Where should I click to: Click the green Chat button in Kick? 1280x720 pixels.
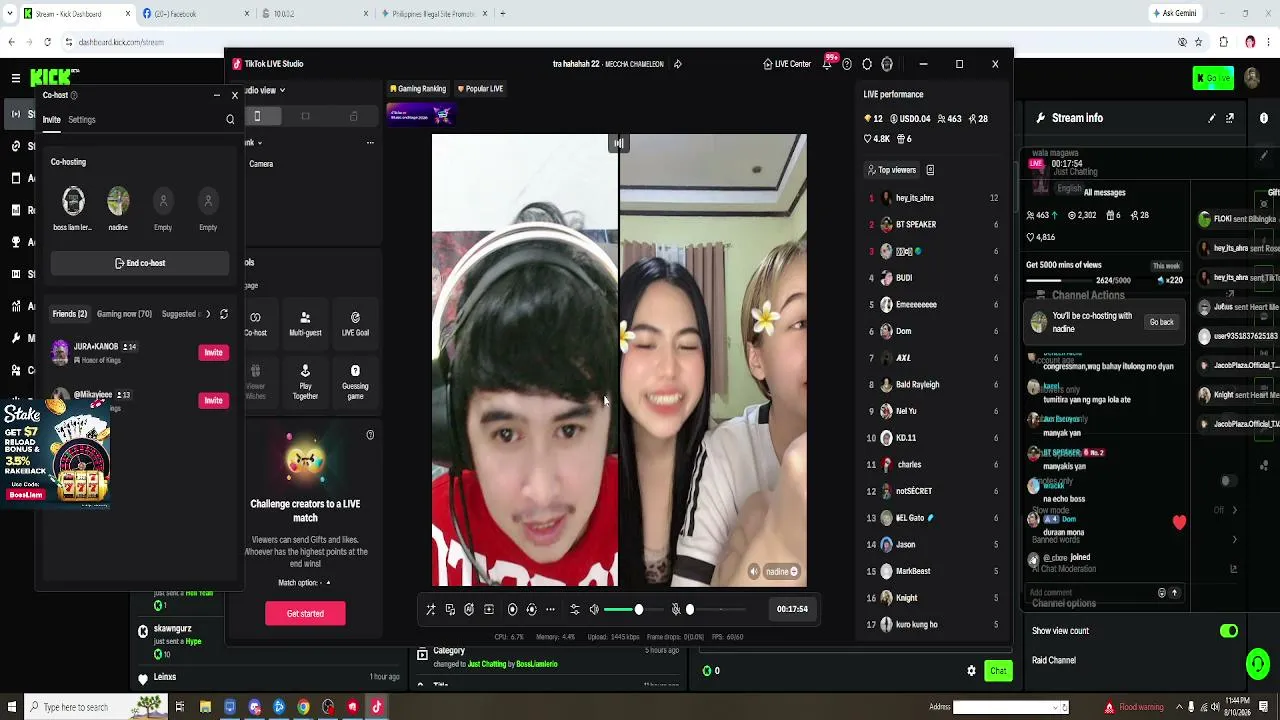click(998, 671)
